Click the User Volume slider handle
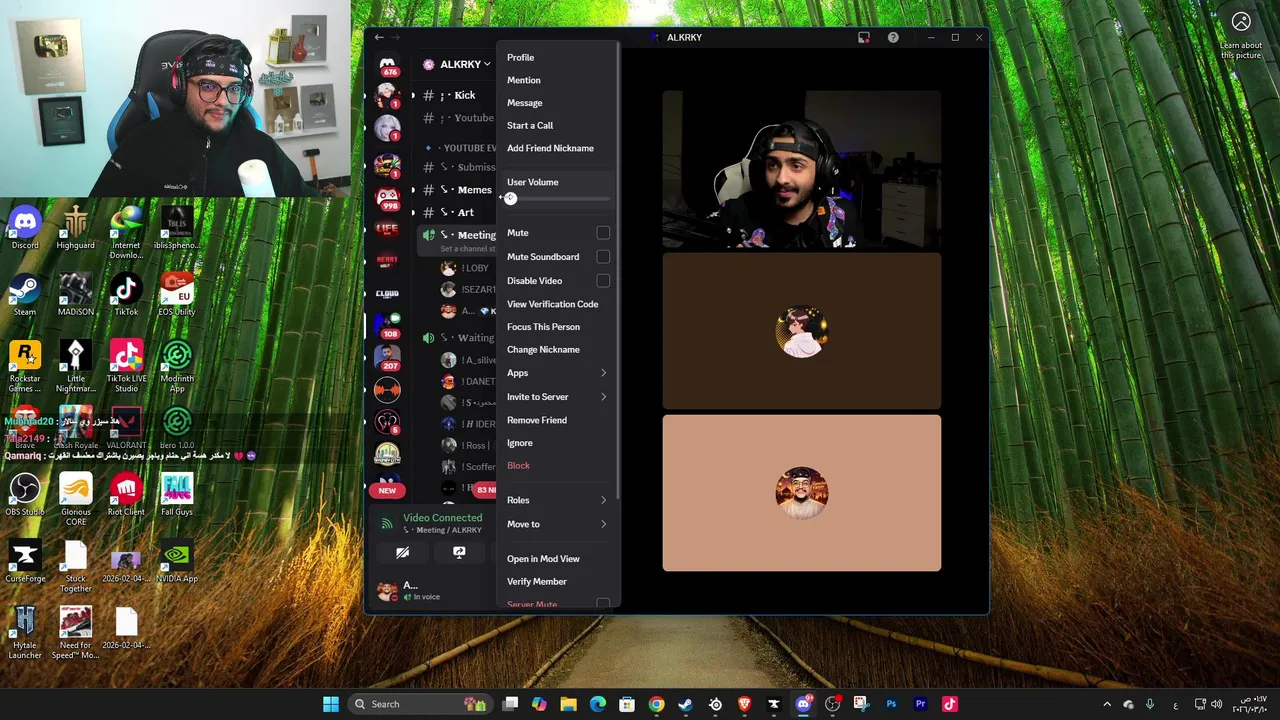Screen dimensions: 1280x720 [510, 198]
